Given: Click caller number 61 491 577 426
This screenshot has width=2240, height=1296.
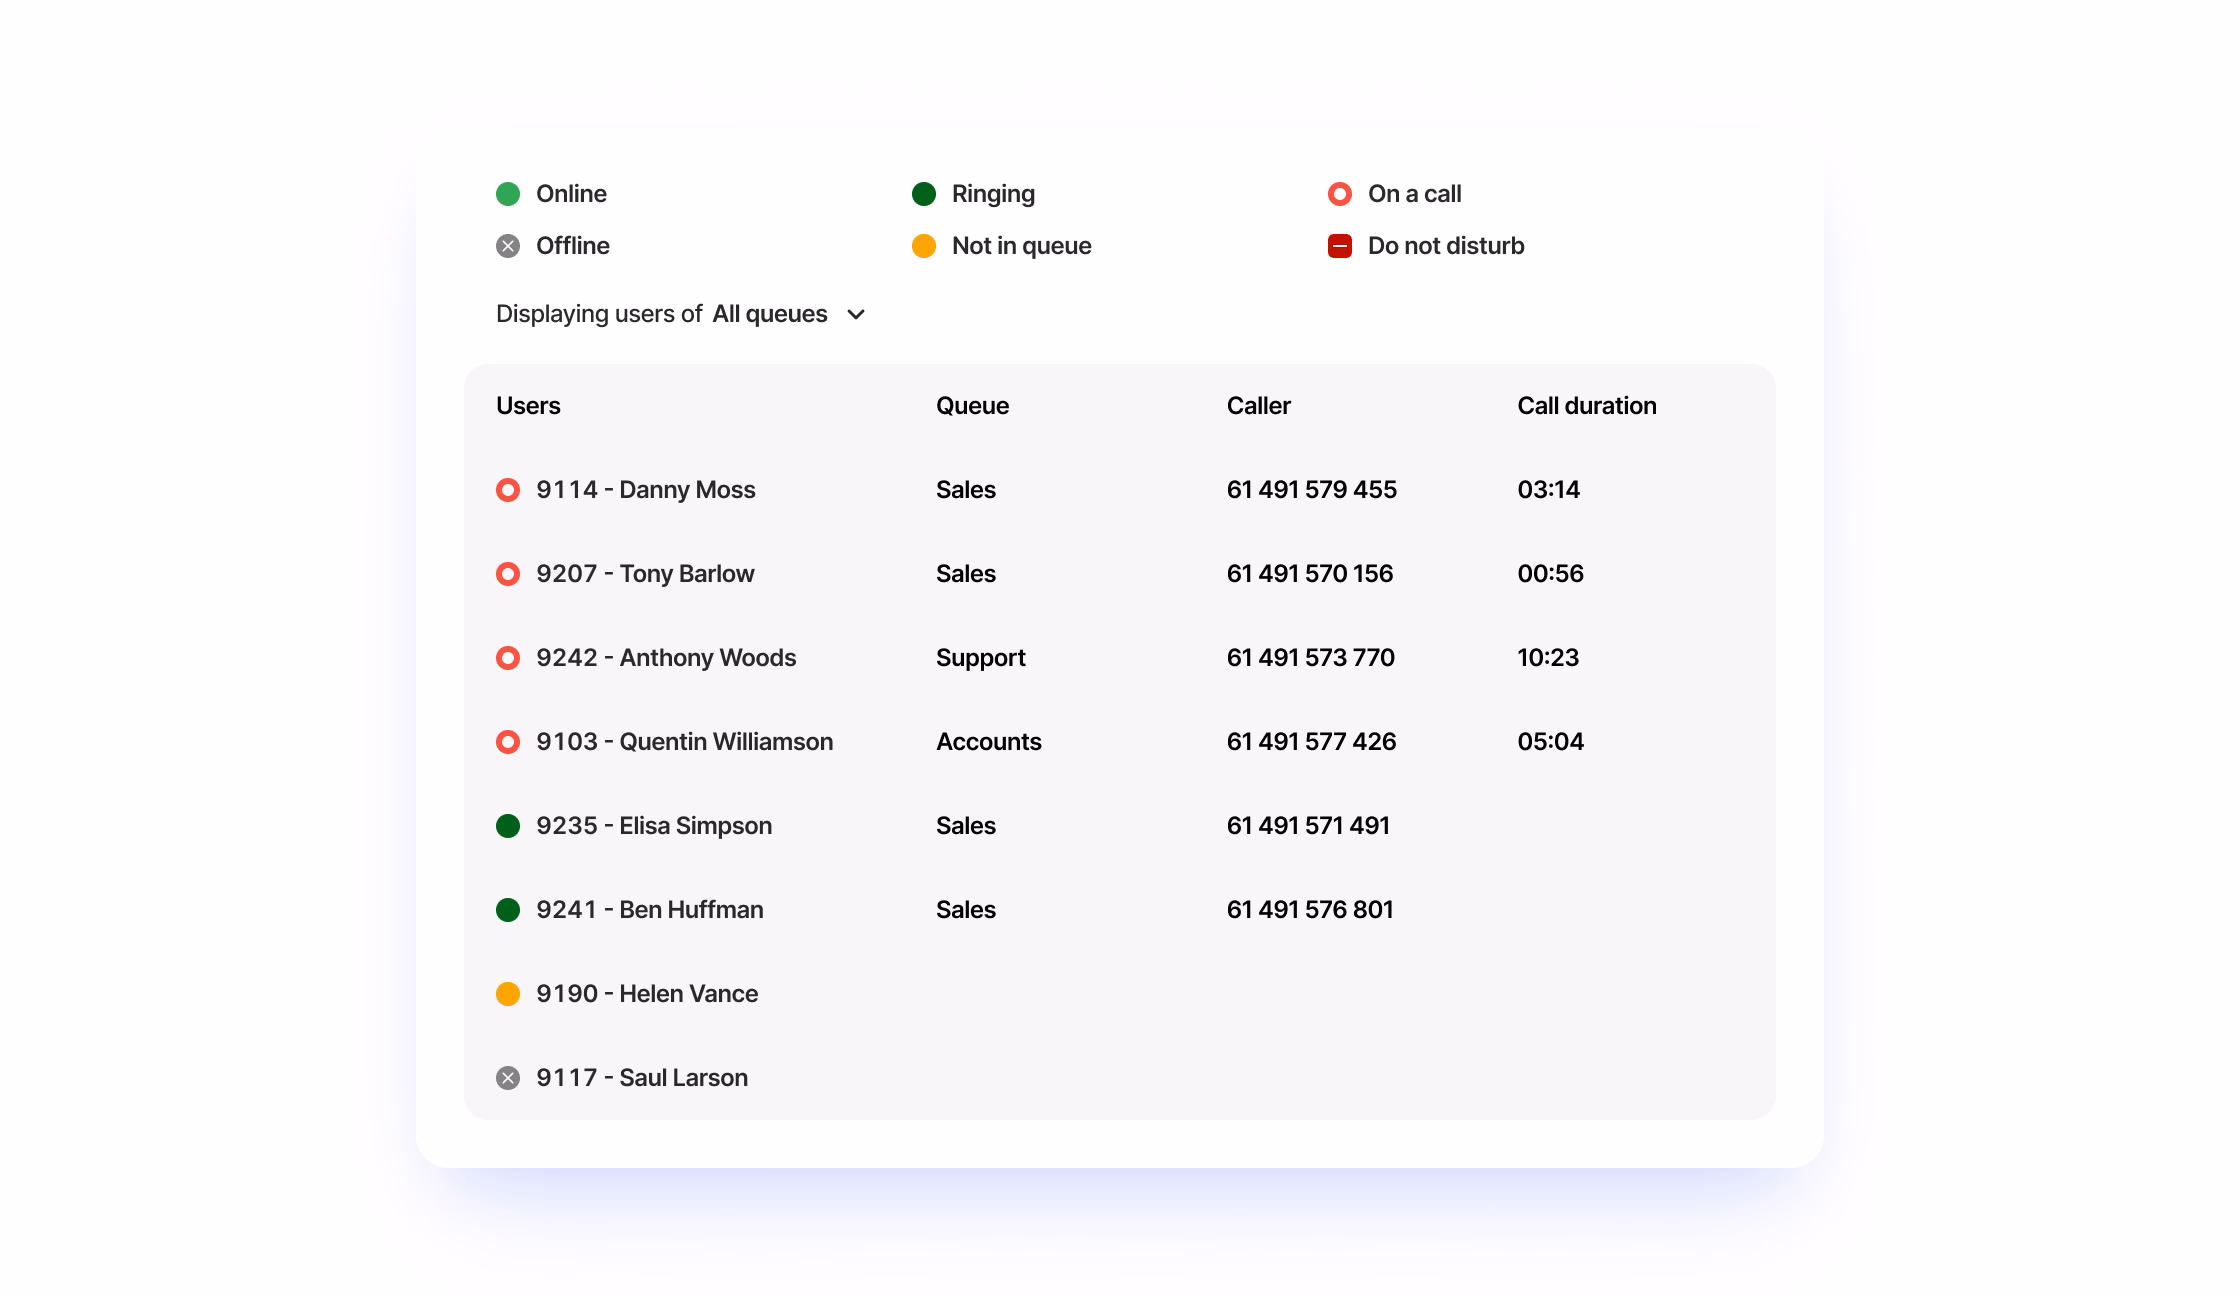Looking at the screenshot, I should pos(1312,742).
